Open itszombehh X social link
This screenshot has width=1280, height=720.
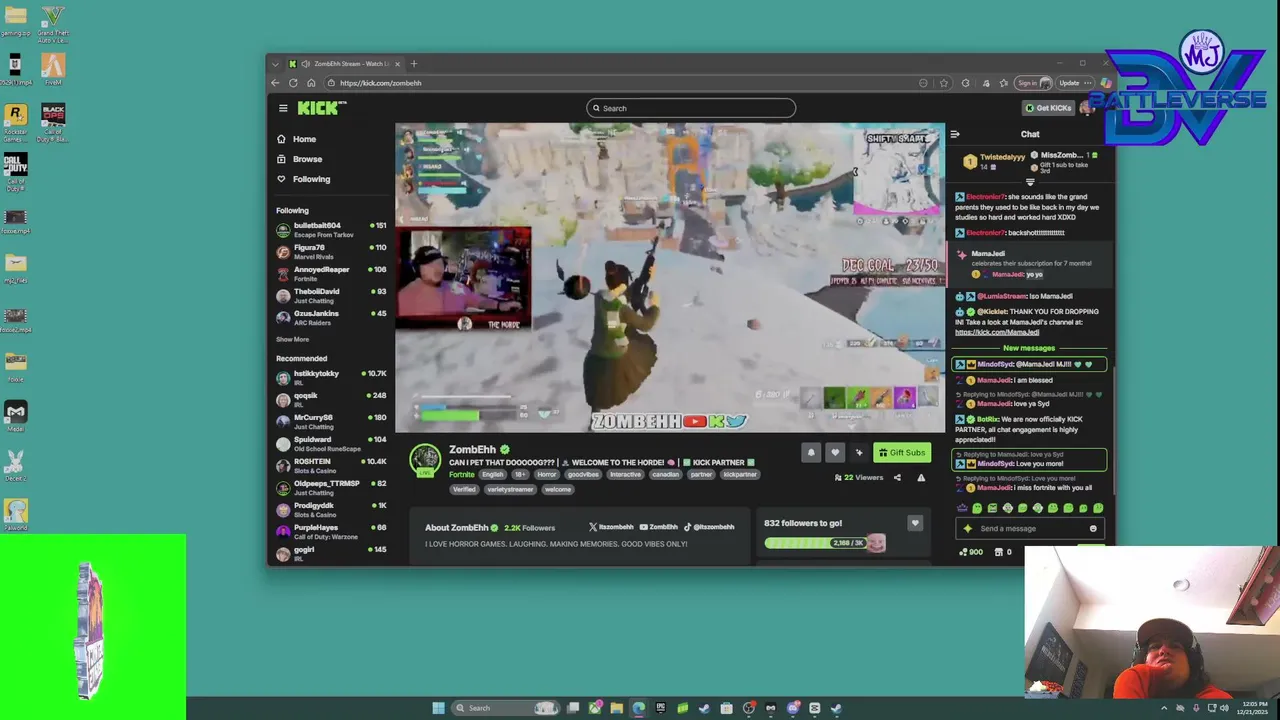point(611,527)
